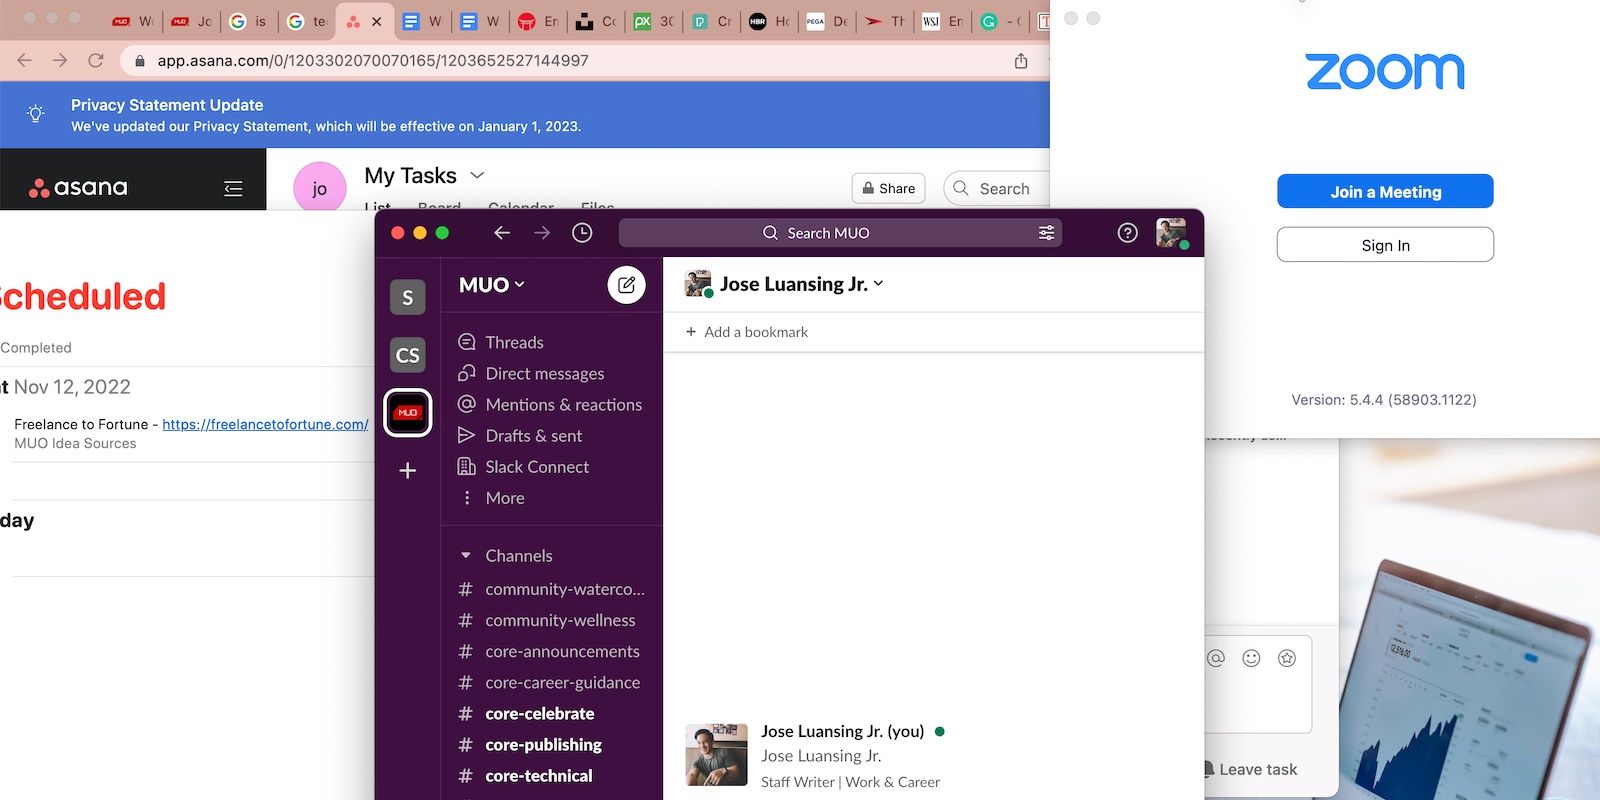Click the Jose Luansing Jr. message avatar in Slack
The image size is (1600, 800).
[x=716, y=755]
